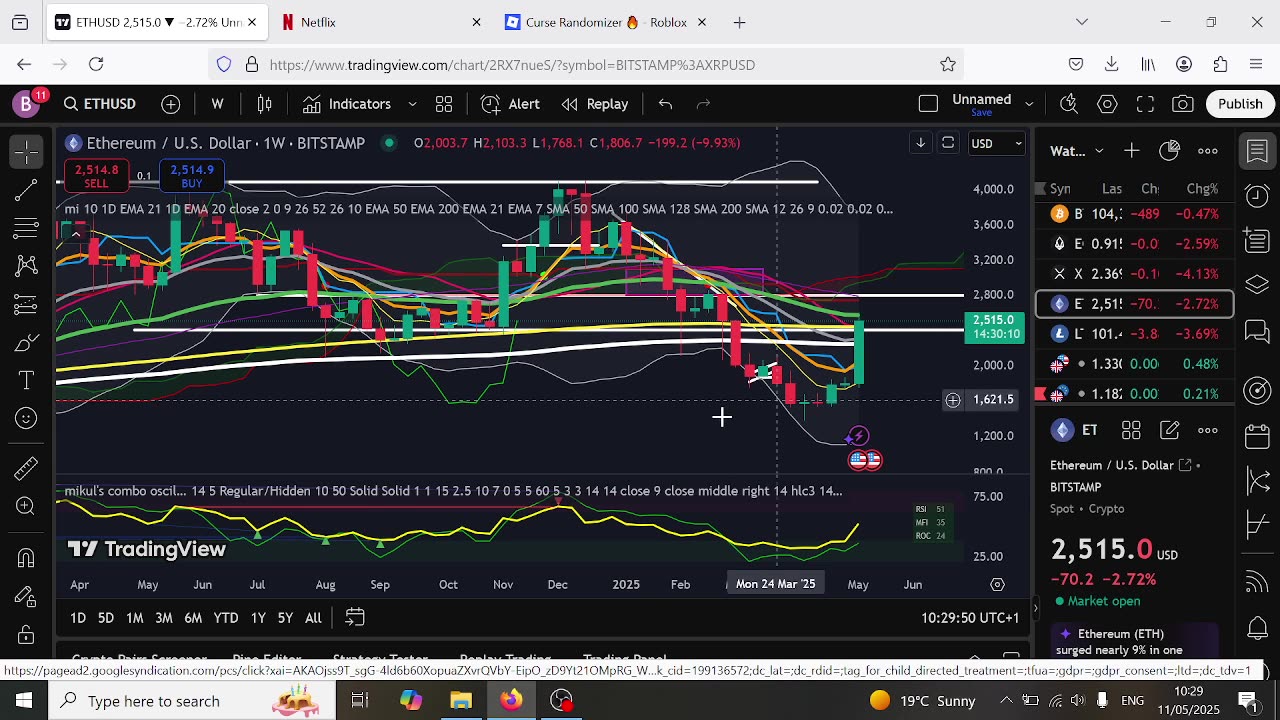The width and height of the screenshot is (1280, 720).
Task: Take a chart snapshot with camera
Action: point(1183,104)
